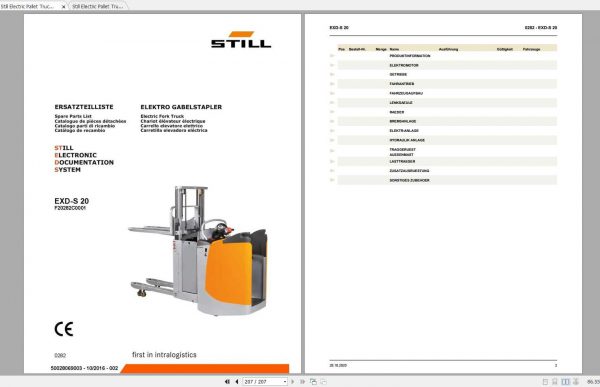The height and width of the screenshot is (387, 600).
Task: Click the Bestell-Nr. column header
Action: [357, 49]
